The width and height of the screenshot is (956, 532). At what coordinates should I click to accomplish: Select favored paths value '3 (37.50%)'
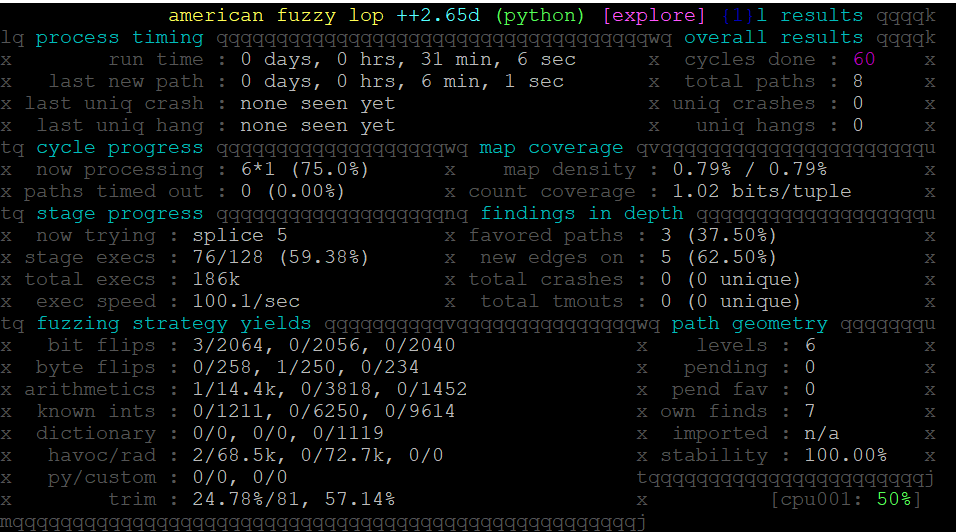click(719, 235)
